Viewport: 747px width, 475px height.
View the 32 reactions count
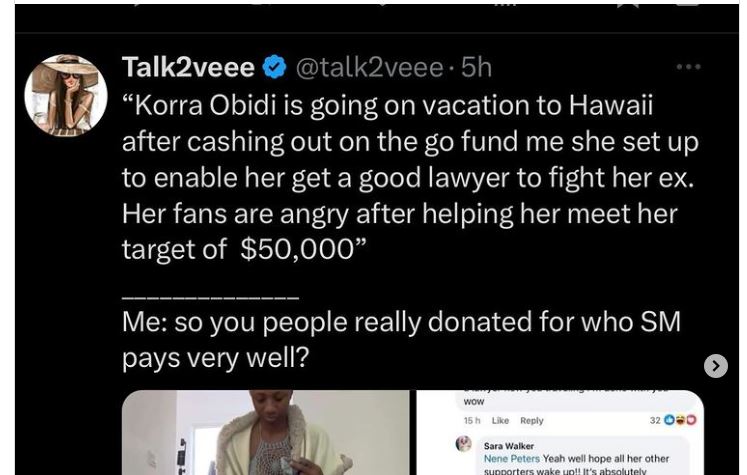pyautogui.click(x=655, y=421)
